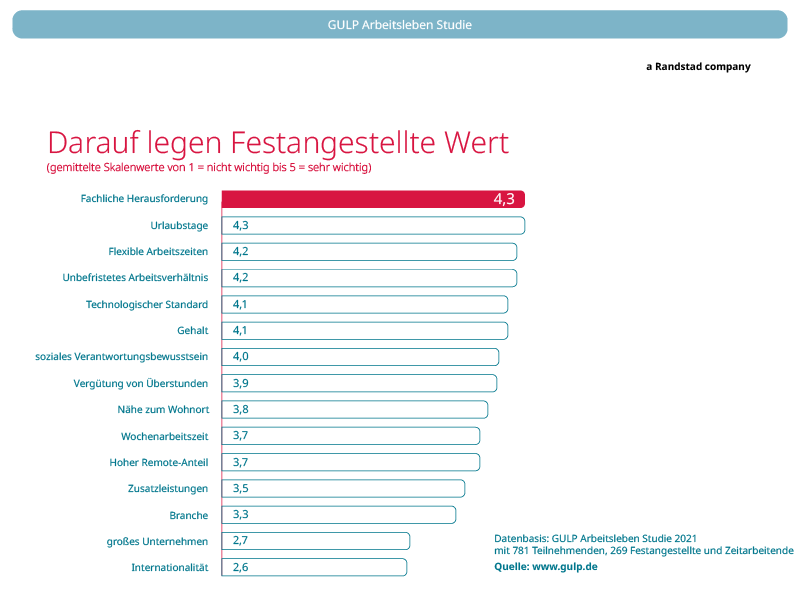Click the Wochenarbeitszeit label

point(164,436)
